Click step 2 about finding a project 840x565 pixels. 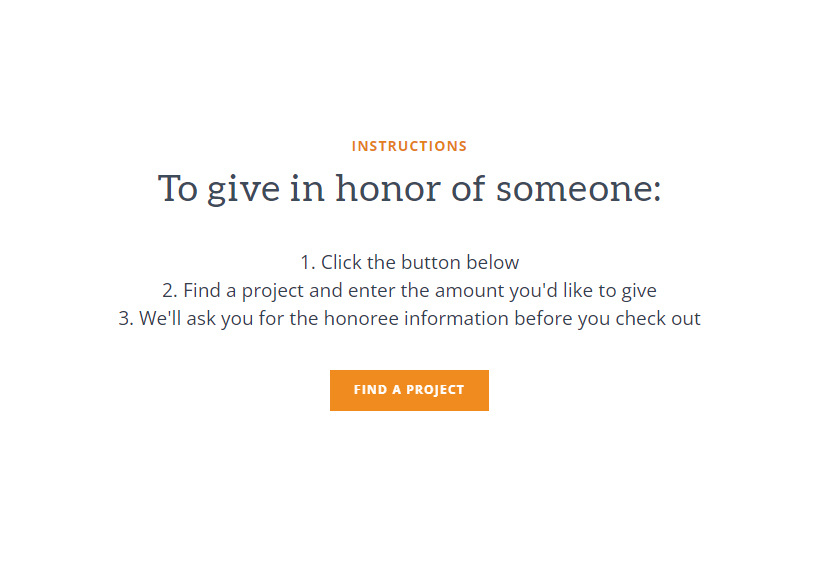(410, 291)
